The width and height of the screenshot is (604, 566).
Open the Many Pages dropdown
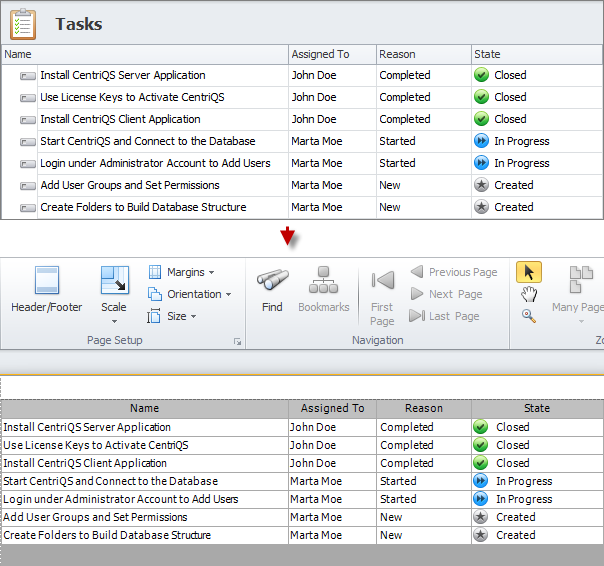581,321
